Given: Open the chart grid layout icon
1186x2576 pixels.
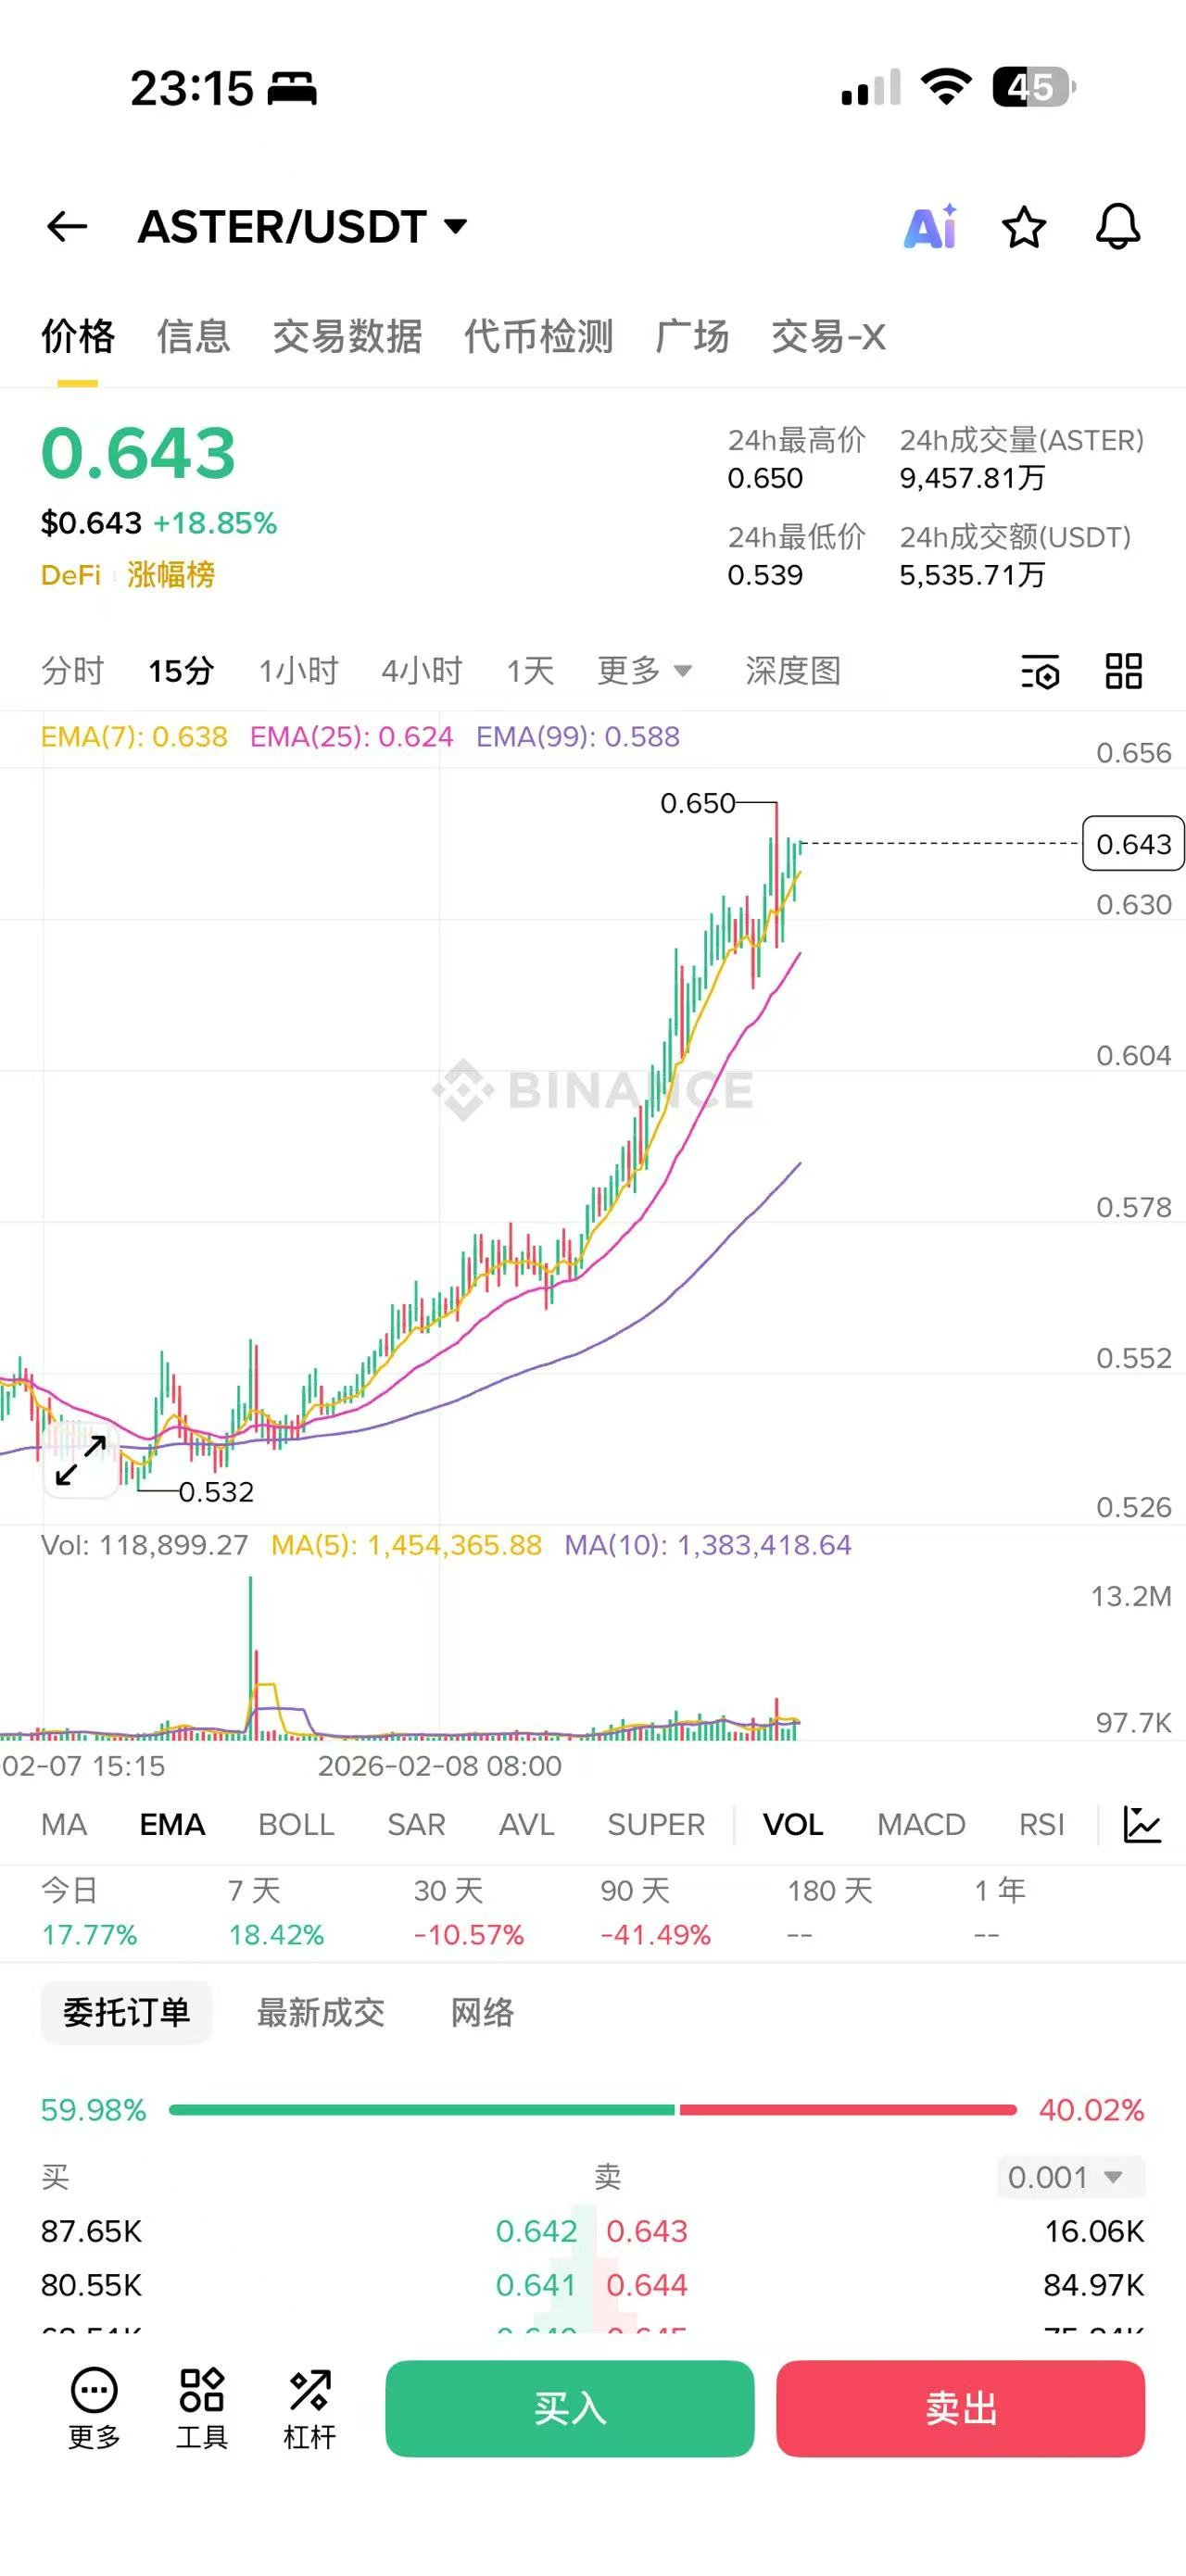Looking at the screenshot, I should [x=1123, y=671].
